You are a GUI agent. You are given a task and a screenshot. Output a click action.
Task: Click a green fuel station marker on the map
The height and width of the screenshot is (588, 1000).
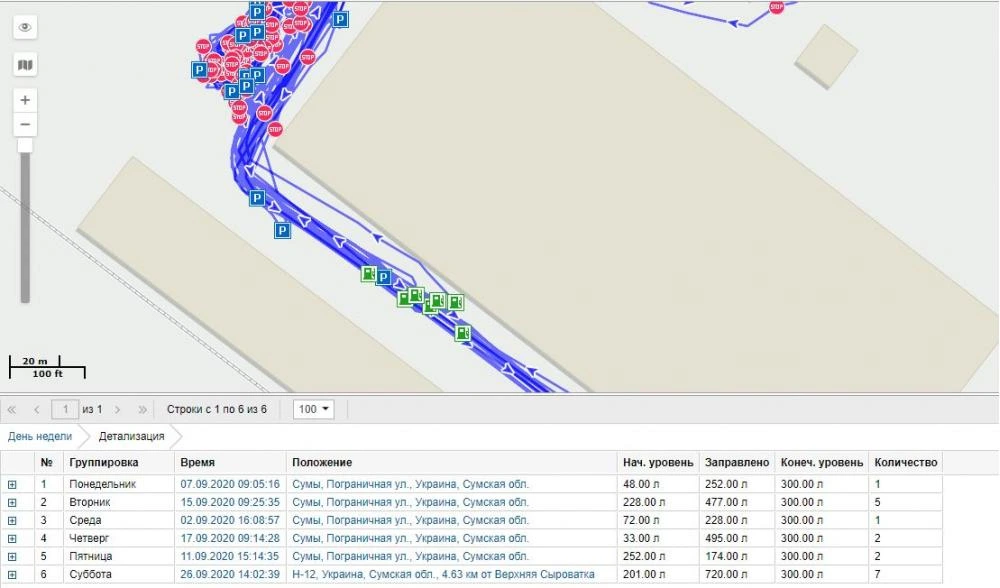pos(463,335)
